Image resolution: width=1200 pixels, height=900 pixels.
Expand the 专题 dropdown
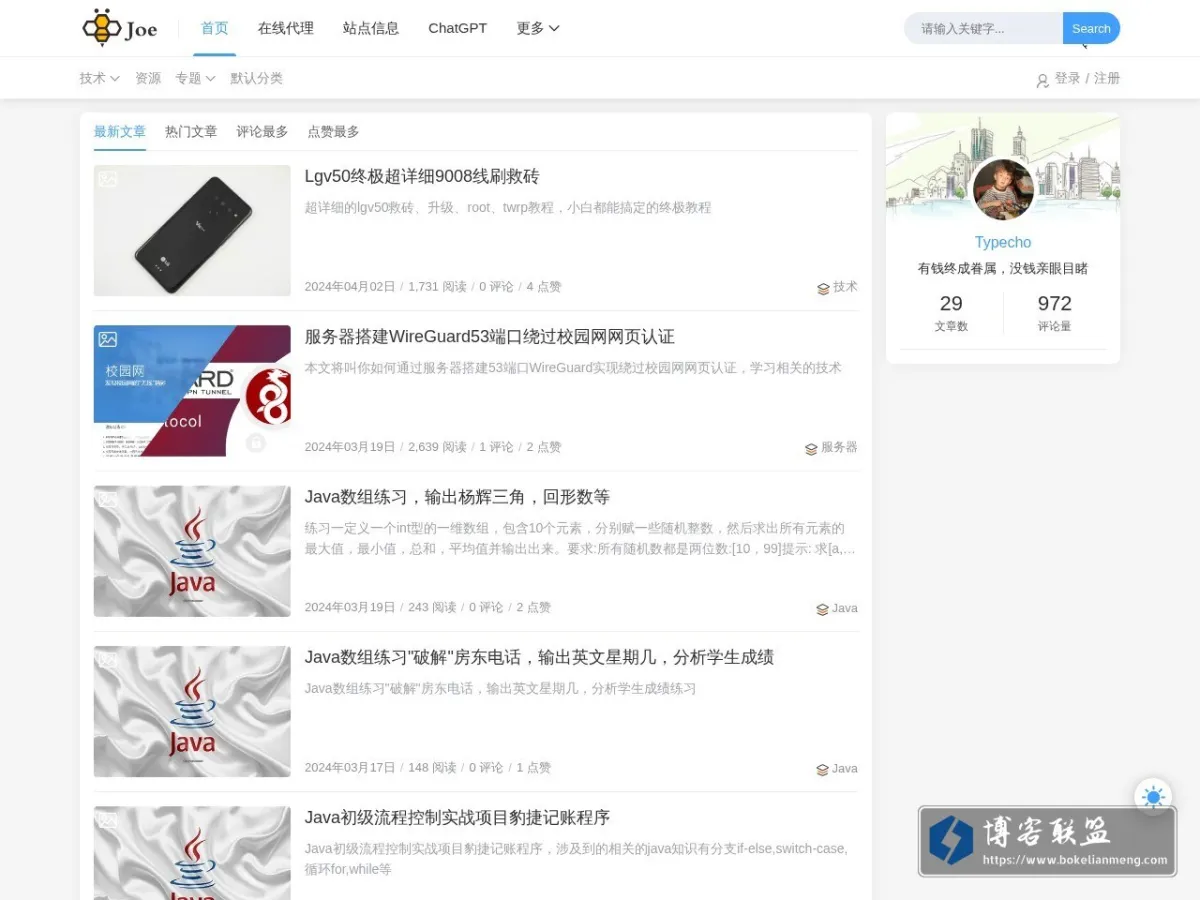pos(195,78)
